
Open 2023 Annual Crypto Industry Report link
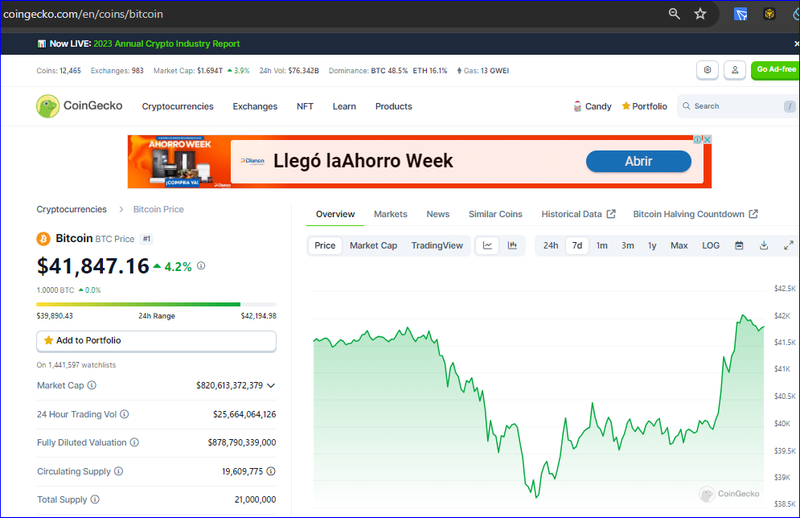[x=166, y=44]
